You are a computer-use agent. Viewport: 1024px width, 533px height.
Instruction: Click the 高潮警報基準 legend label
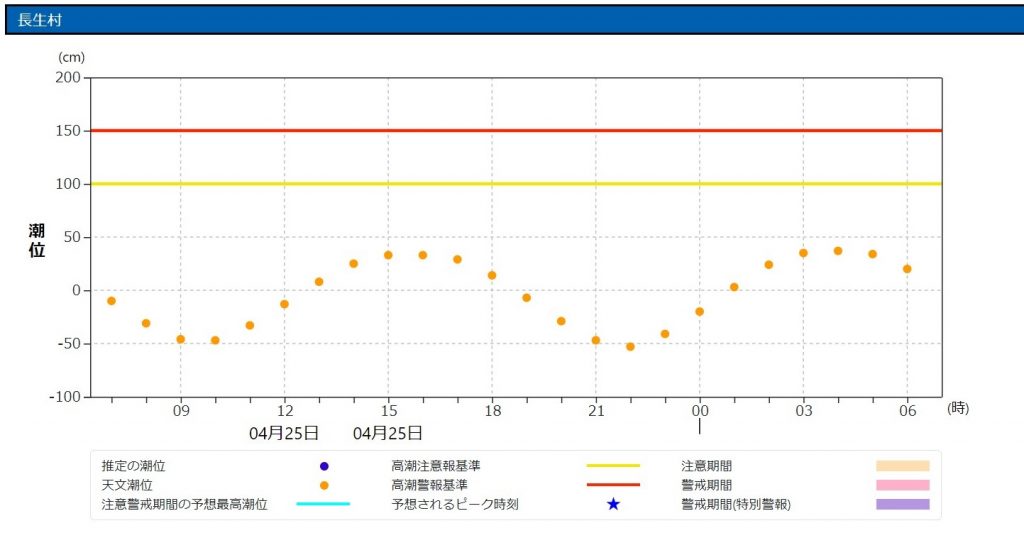pos(429,485)
